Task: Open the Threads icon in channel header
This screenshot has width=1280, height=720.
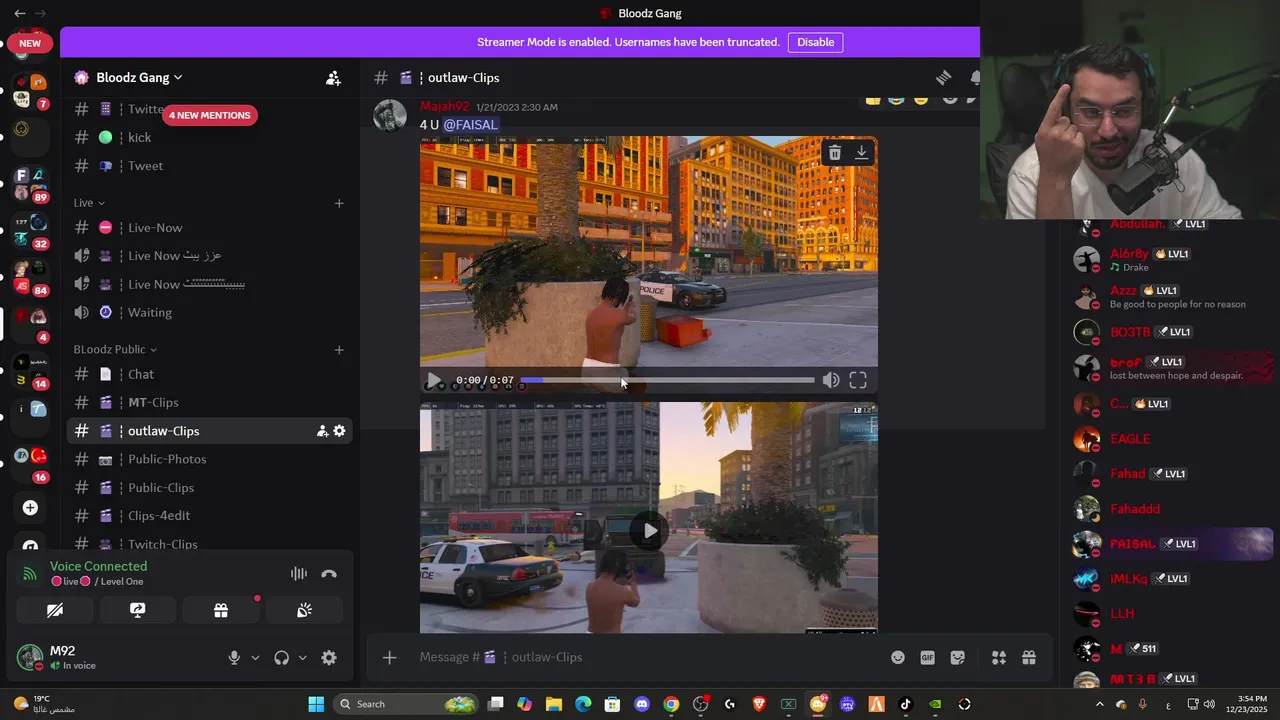Action: [x=943, y=78]
